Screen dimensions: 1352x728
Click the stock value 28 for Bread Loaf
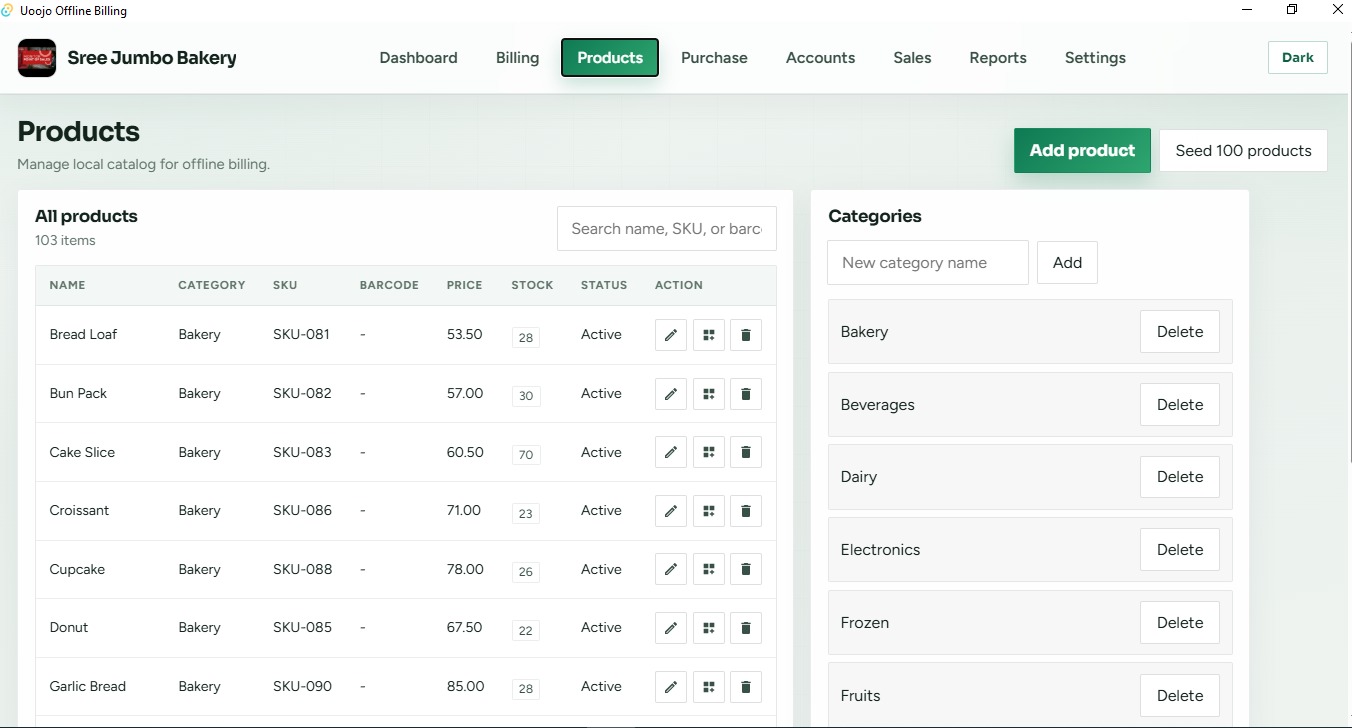pyautogui.click(x=526, y=338)
